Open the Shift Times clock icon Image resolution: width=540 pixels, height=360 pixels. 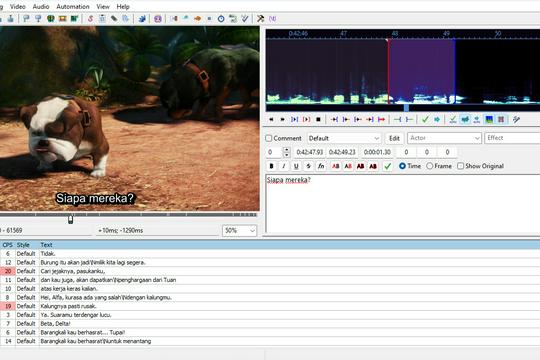coord(221,19)
